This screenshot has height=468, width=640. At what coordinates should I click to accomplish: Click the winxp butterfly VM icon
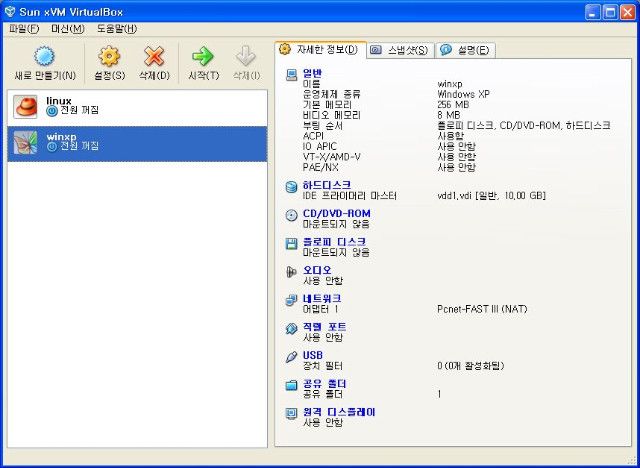pos(25,142)
